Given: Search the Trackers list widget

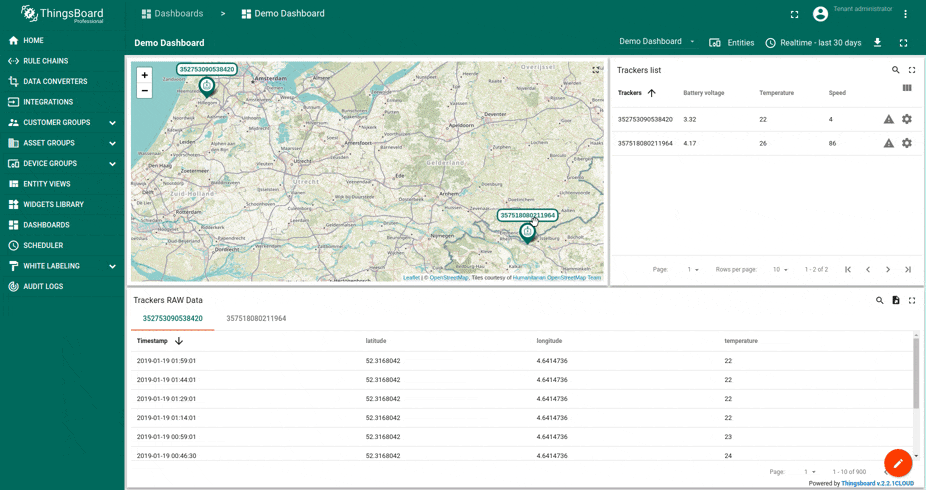Looking at the screenshot, I should [x=895, y=70].
